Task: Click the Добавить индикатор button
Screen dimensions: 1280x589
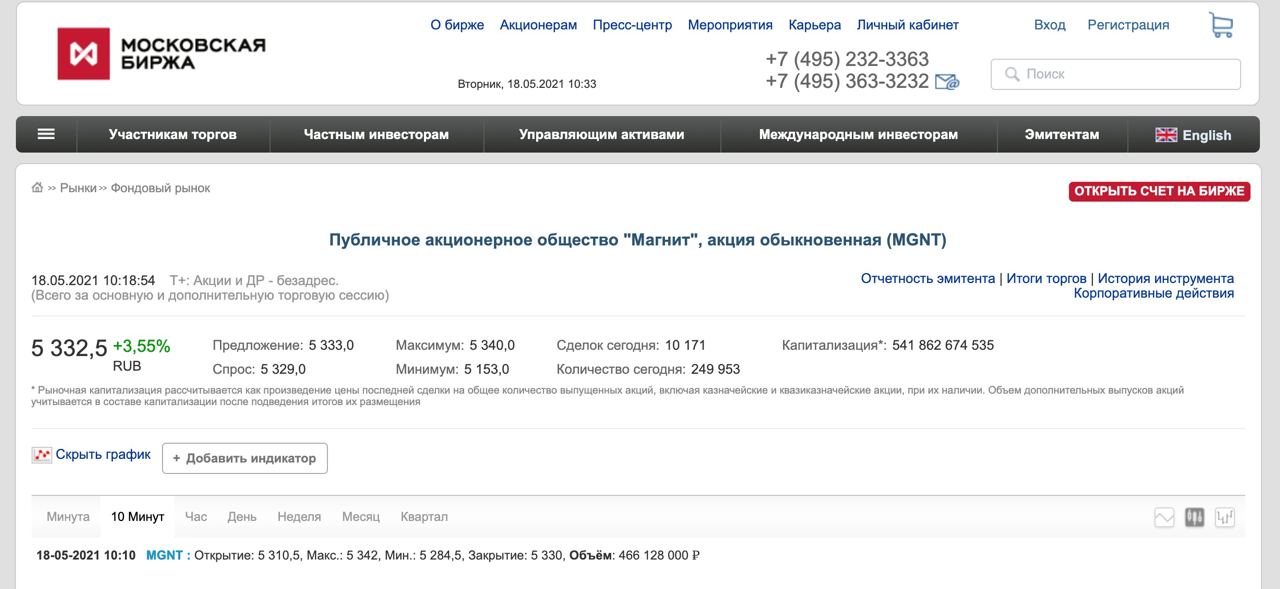Action: point(245,458)
